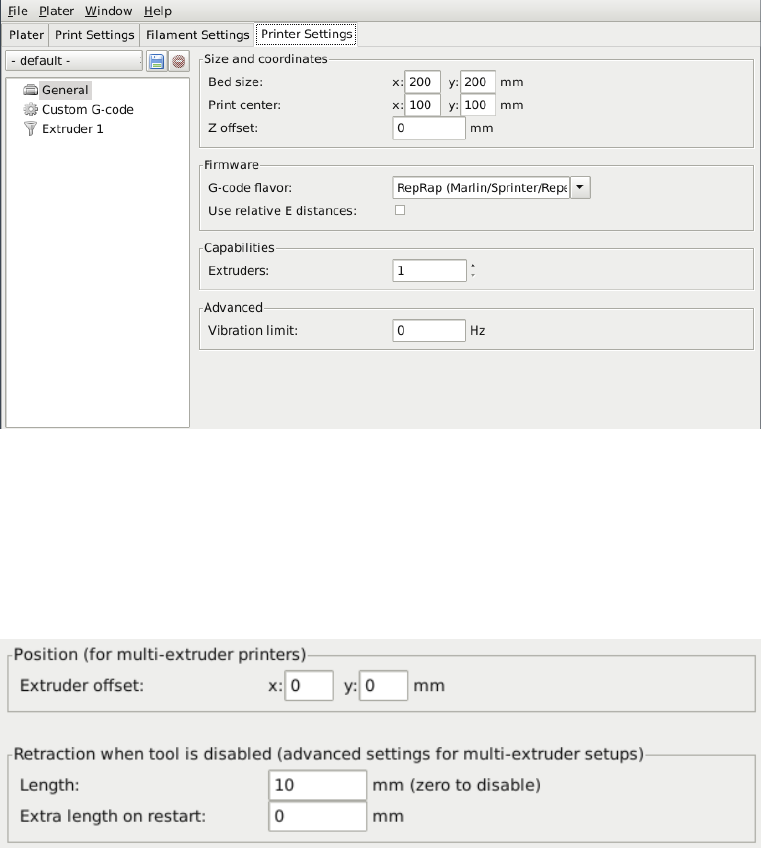Switch to the Filament Settings tab
Viewport: 761px width, 848px height.
(197, 35)
